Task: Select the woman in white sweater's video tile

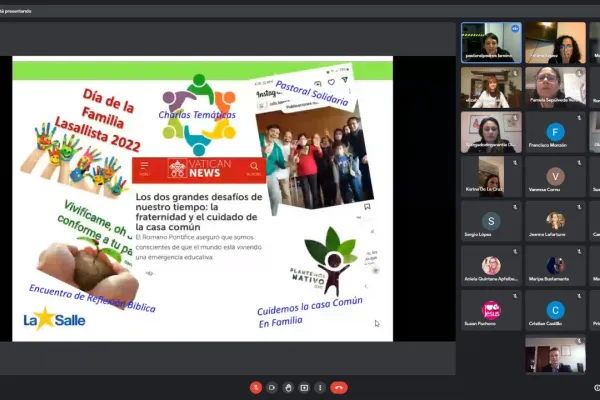Action: (491, 87)
